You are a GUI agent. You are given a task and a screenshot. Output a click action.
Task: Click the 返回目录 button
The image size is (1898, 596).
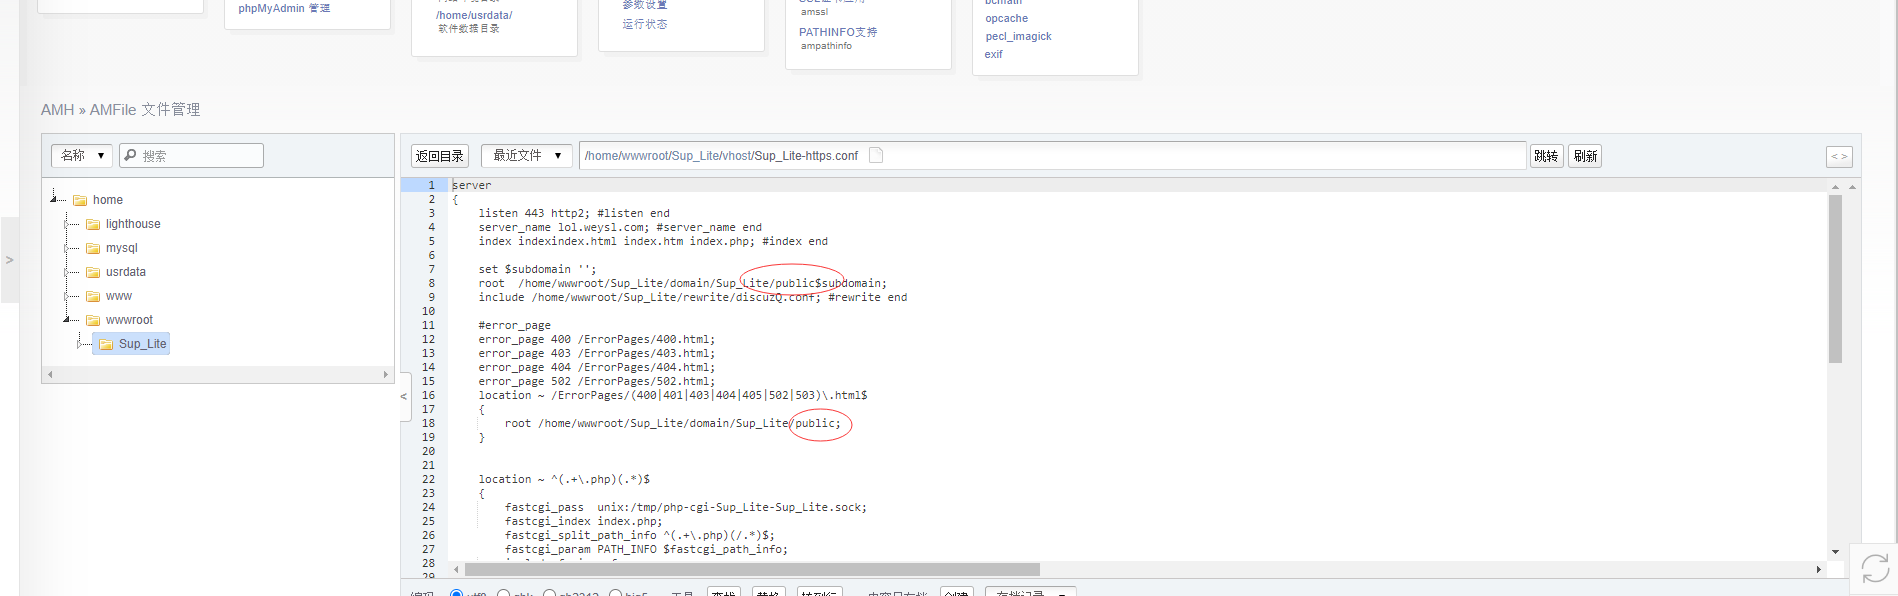pos(440,156)
